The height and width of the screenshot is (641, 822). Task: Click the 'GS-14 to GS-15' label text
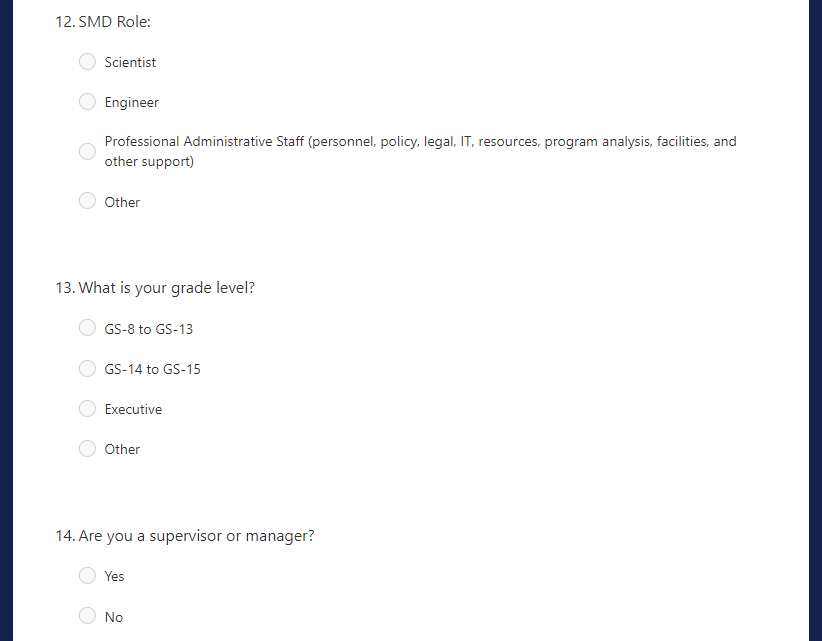[x=152, y=369]
